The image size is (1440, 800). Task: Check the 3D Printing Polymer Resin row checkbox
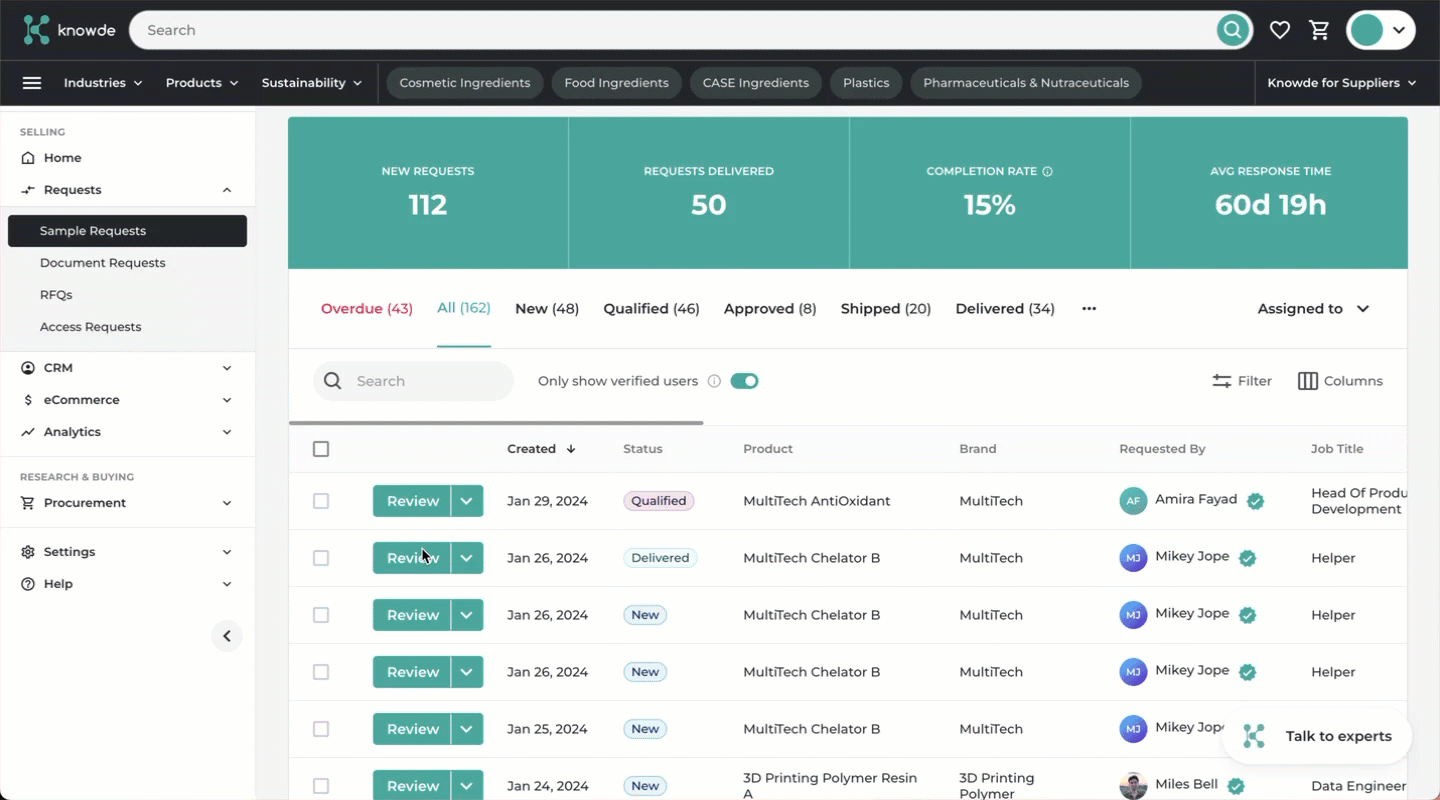[321, 786]
